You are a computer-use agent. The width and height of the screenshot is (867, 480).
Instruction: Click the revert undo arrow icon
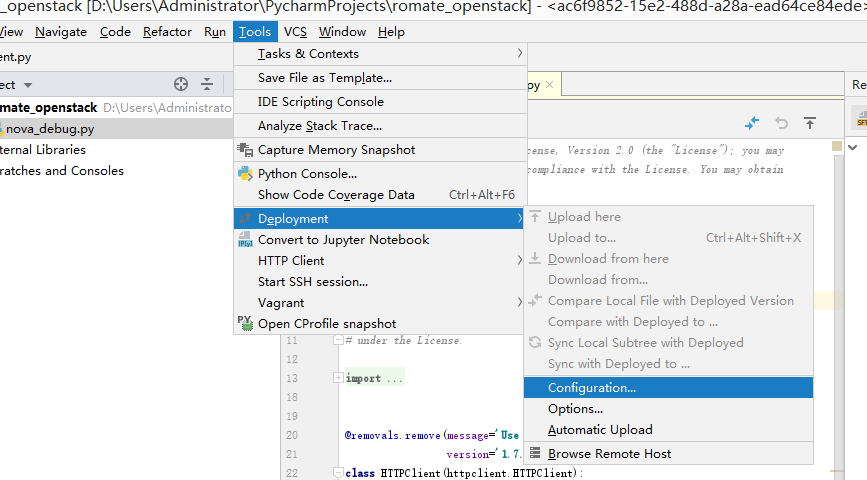coord(781,123)
